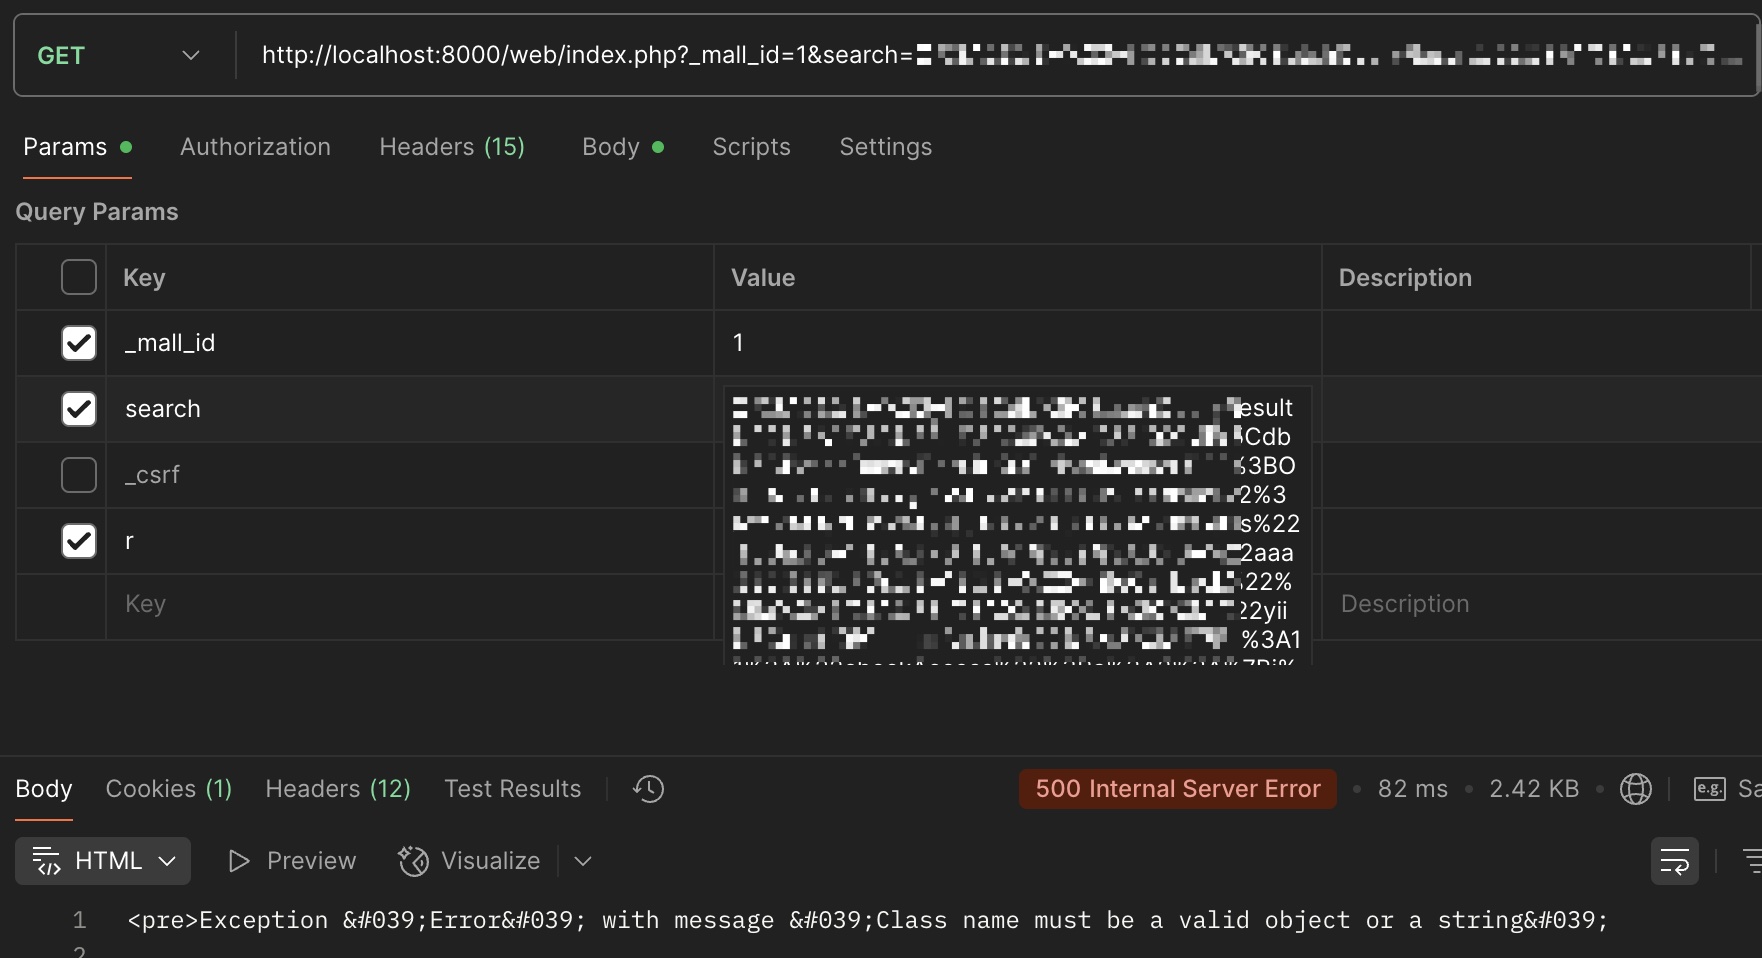
Task: Click the empty Key input field
Action: click(400, 604)
